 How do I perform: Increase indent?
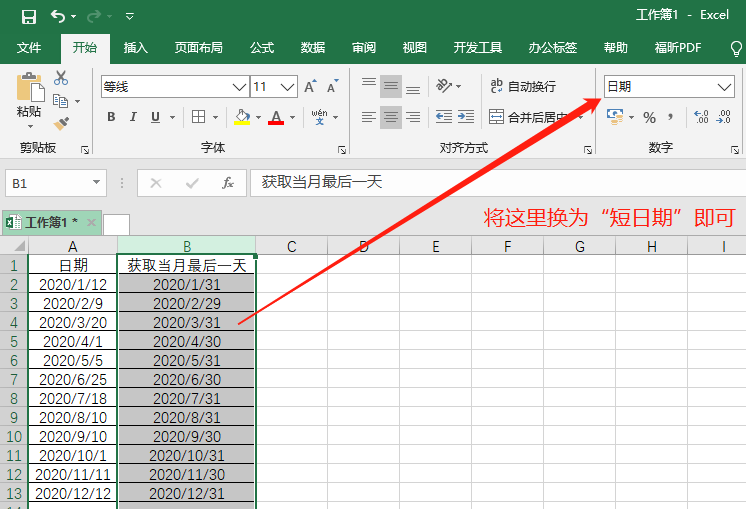466,117
